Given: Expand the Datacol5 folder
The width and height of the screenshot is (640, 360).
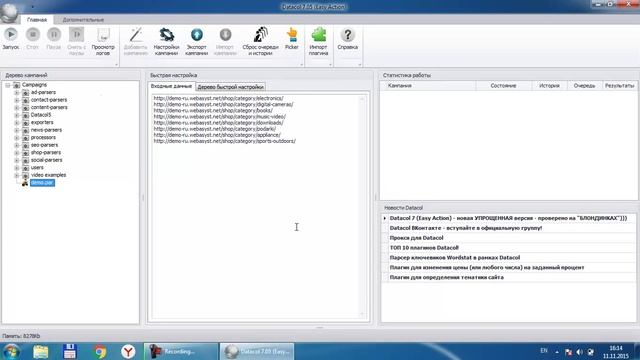Looking at the screenshot, I should (16, 115).
